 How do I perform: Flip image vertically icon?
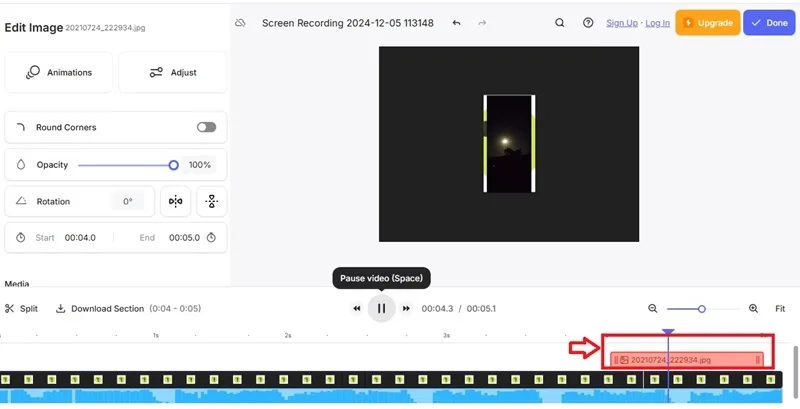tap(212, 201)
